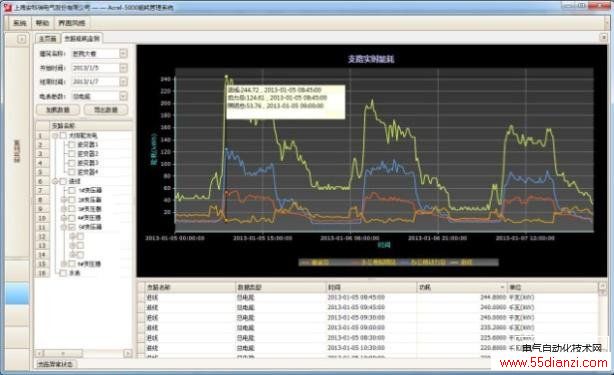Open the start date 2013/1/5 dropdown
The height and width of the screenshot is (375, 614).
tap(123, 68)
